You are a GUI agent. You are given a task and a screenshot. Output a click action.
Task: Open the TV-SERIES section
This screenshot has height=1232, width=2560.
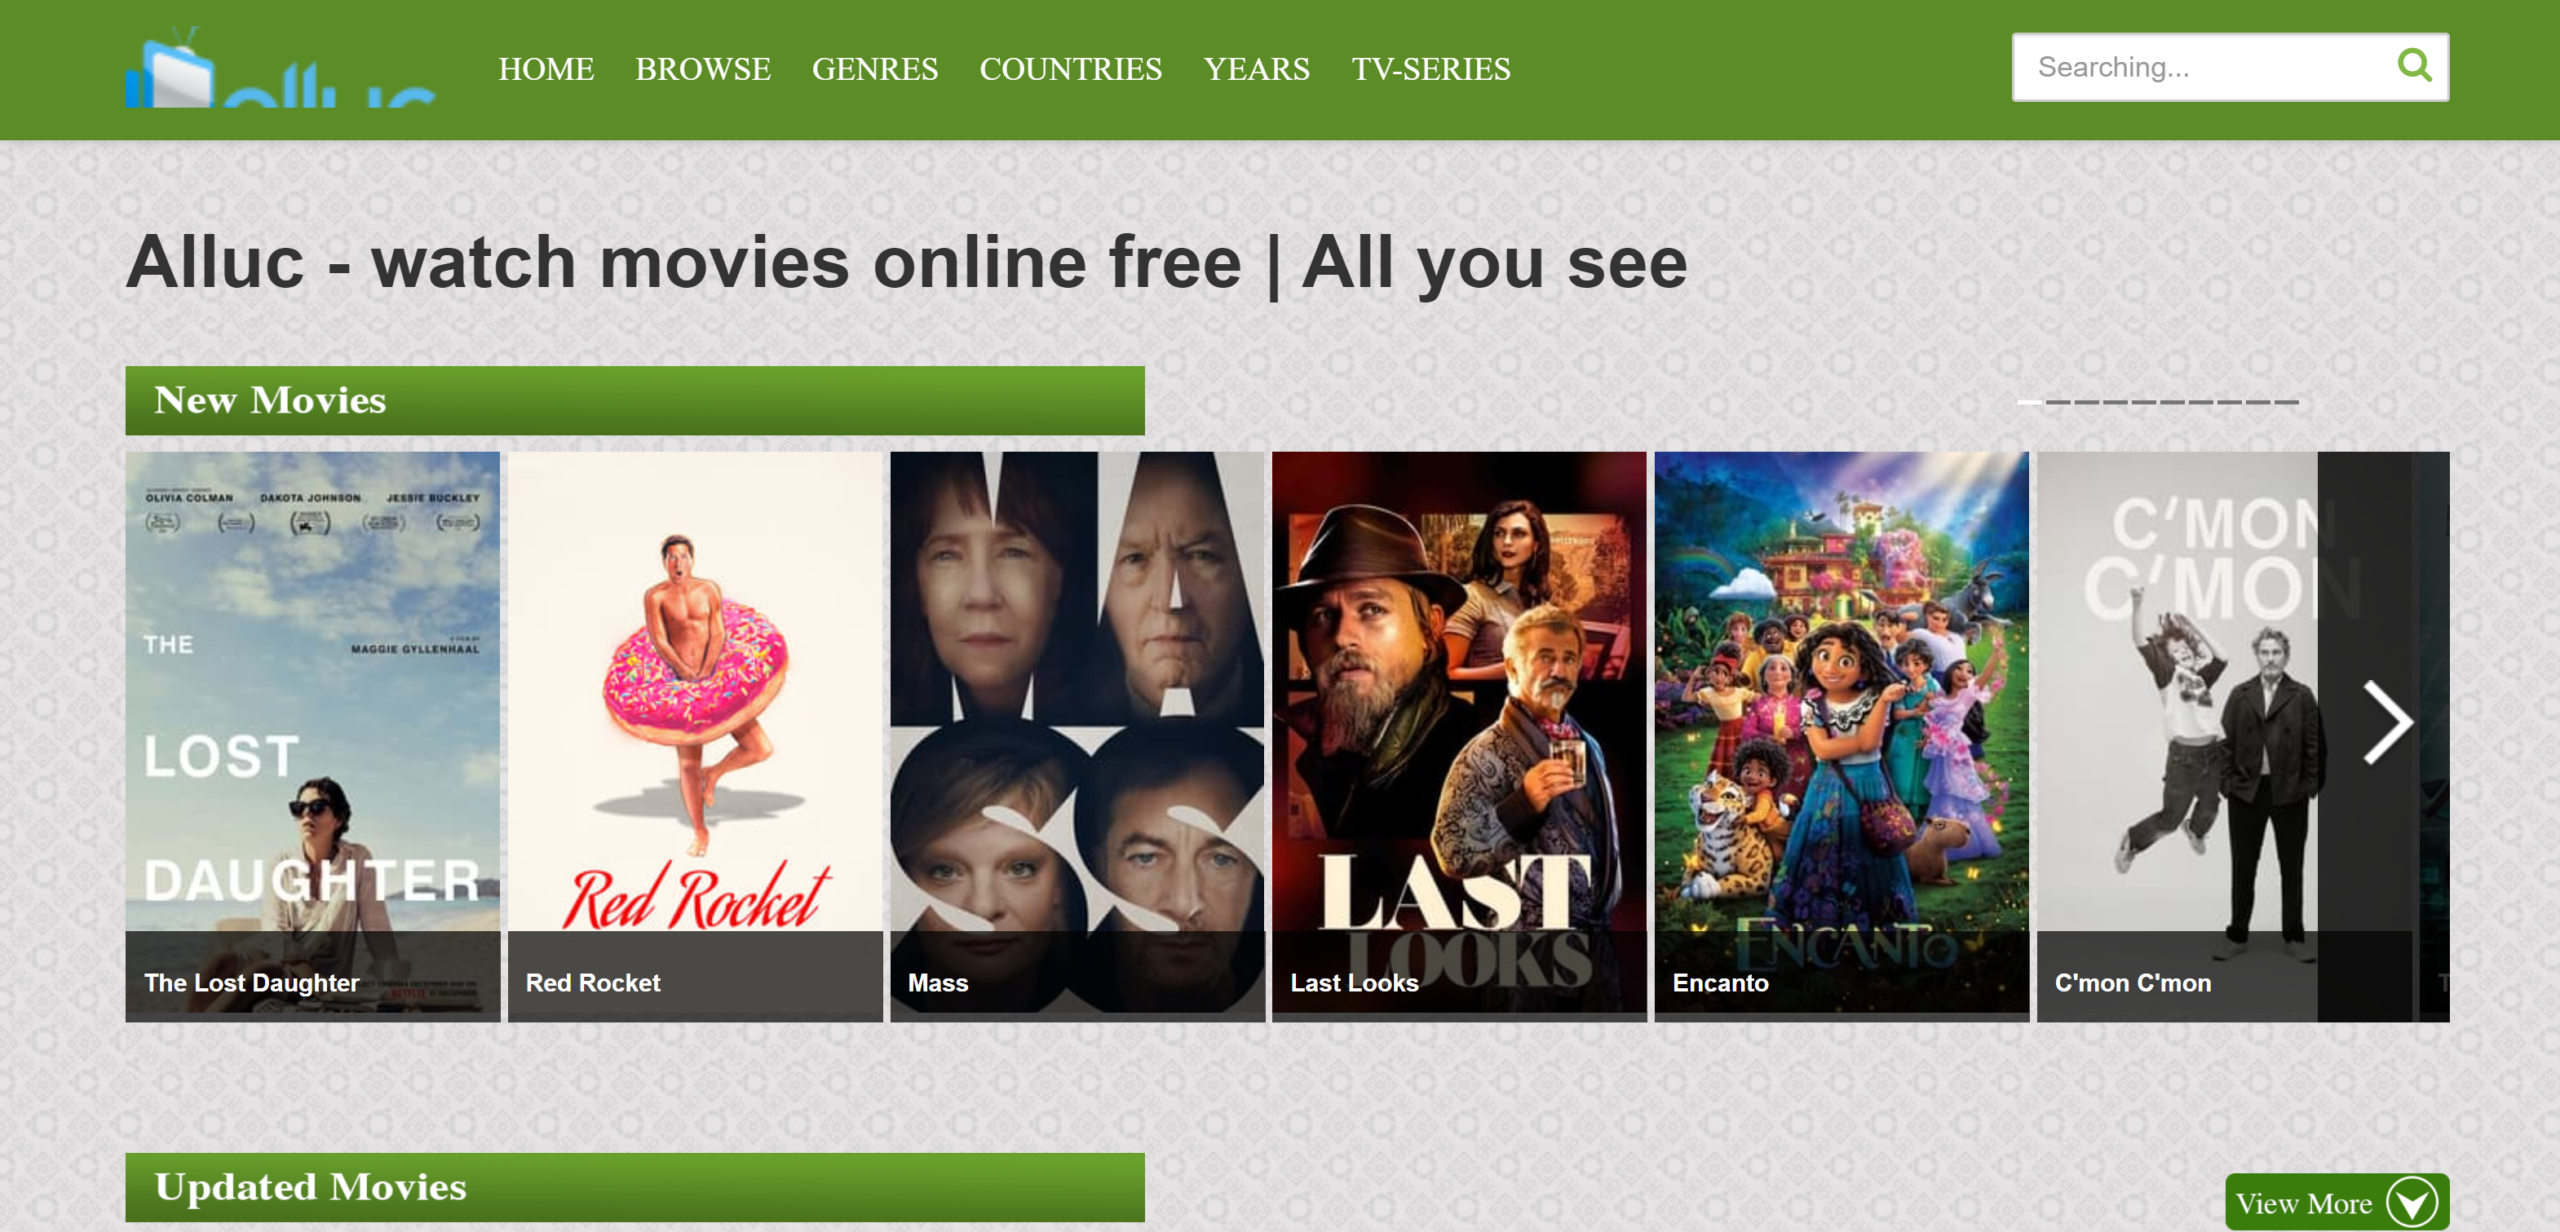pos(1431,69)
